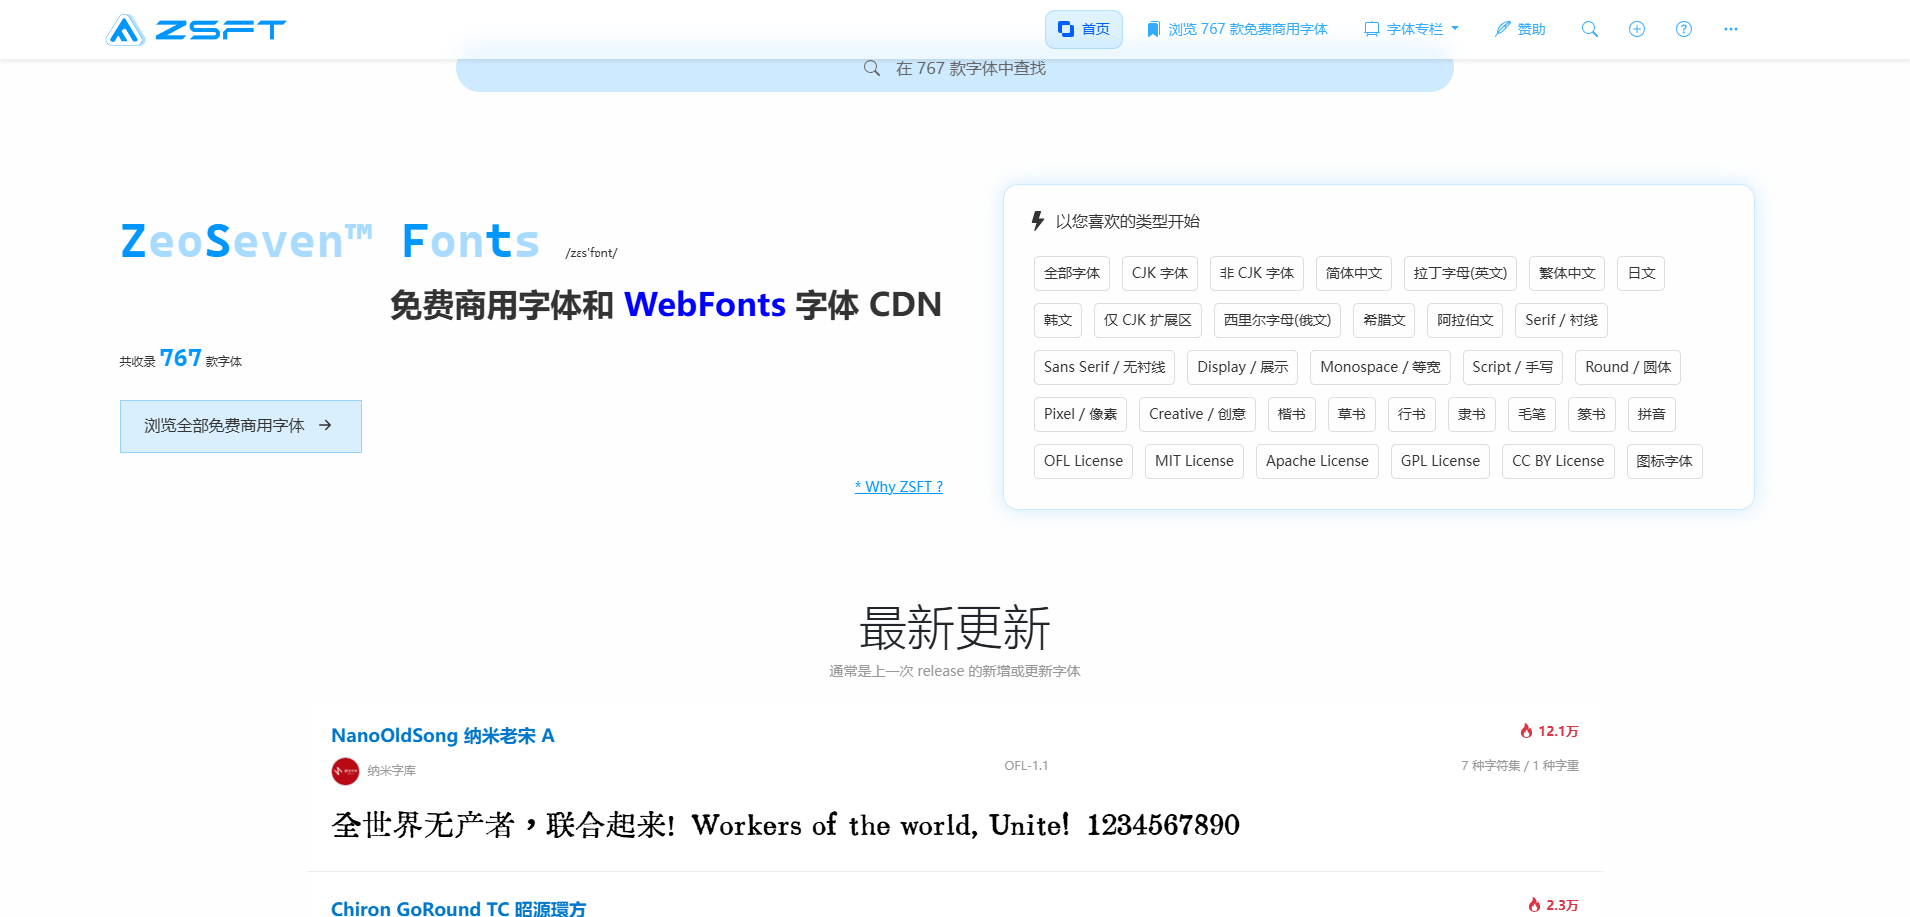The image size is (1910, 917).
Task: Open the three-dots more menu
Action: click(1730, 29)
